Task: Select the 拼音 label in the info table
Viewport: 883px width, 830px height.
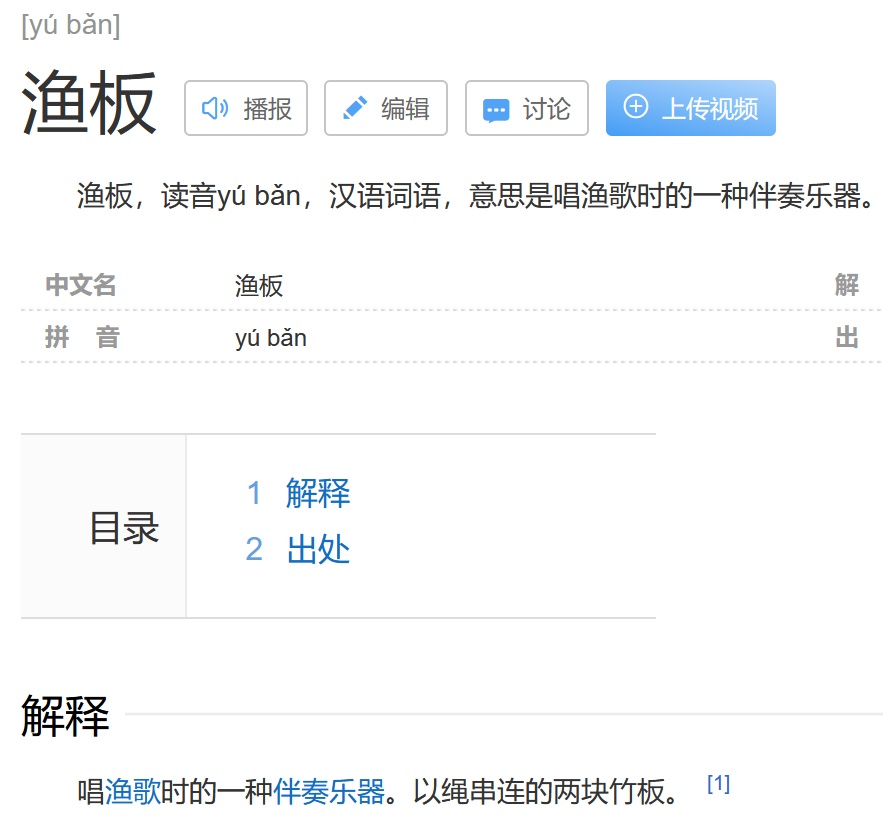Action: coord(81,338)
